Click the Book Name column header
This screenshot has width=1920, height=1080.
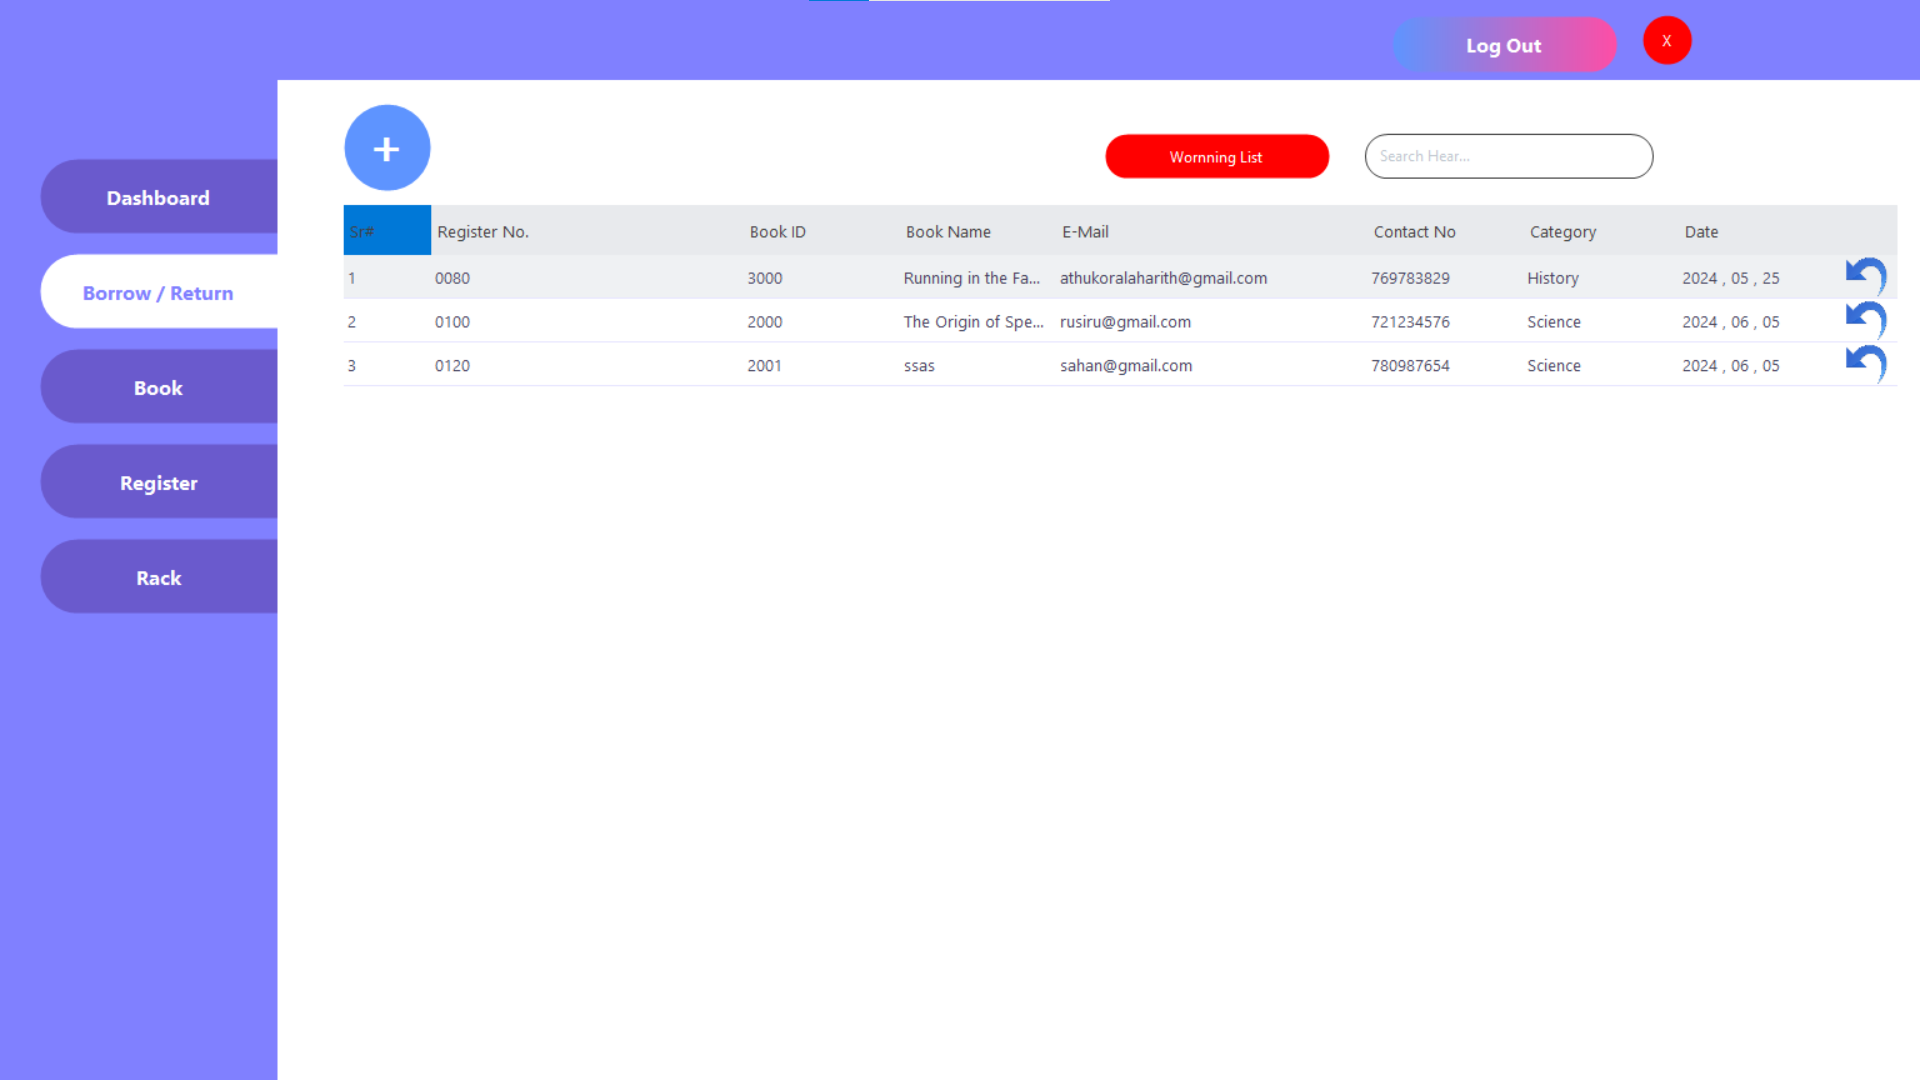click(x=948, y=231)
